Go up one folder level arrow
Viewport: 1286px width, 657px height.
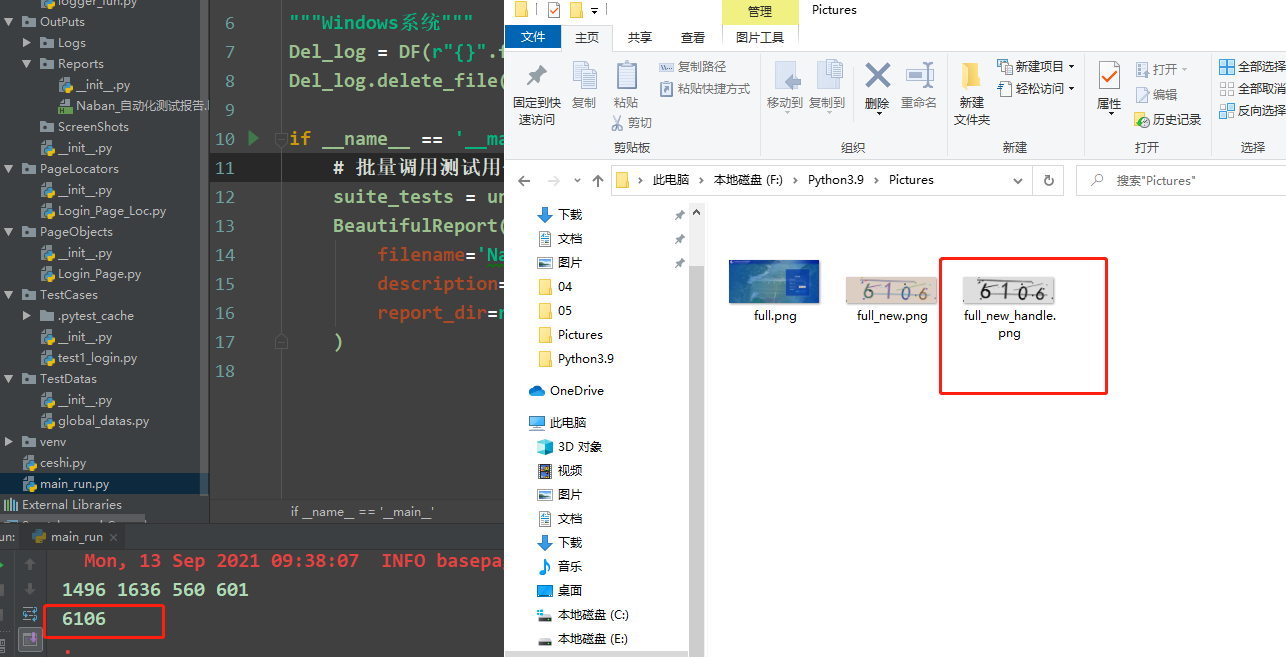click(x=598, y=181)
